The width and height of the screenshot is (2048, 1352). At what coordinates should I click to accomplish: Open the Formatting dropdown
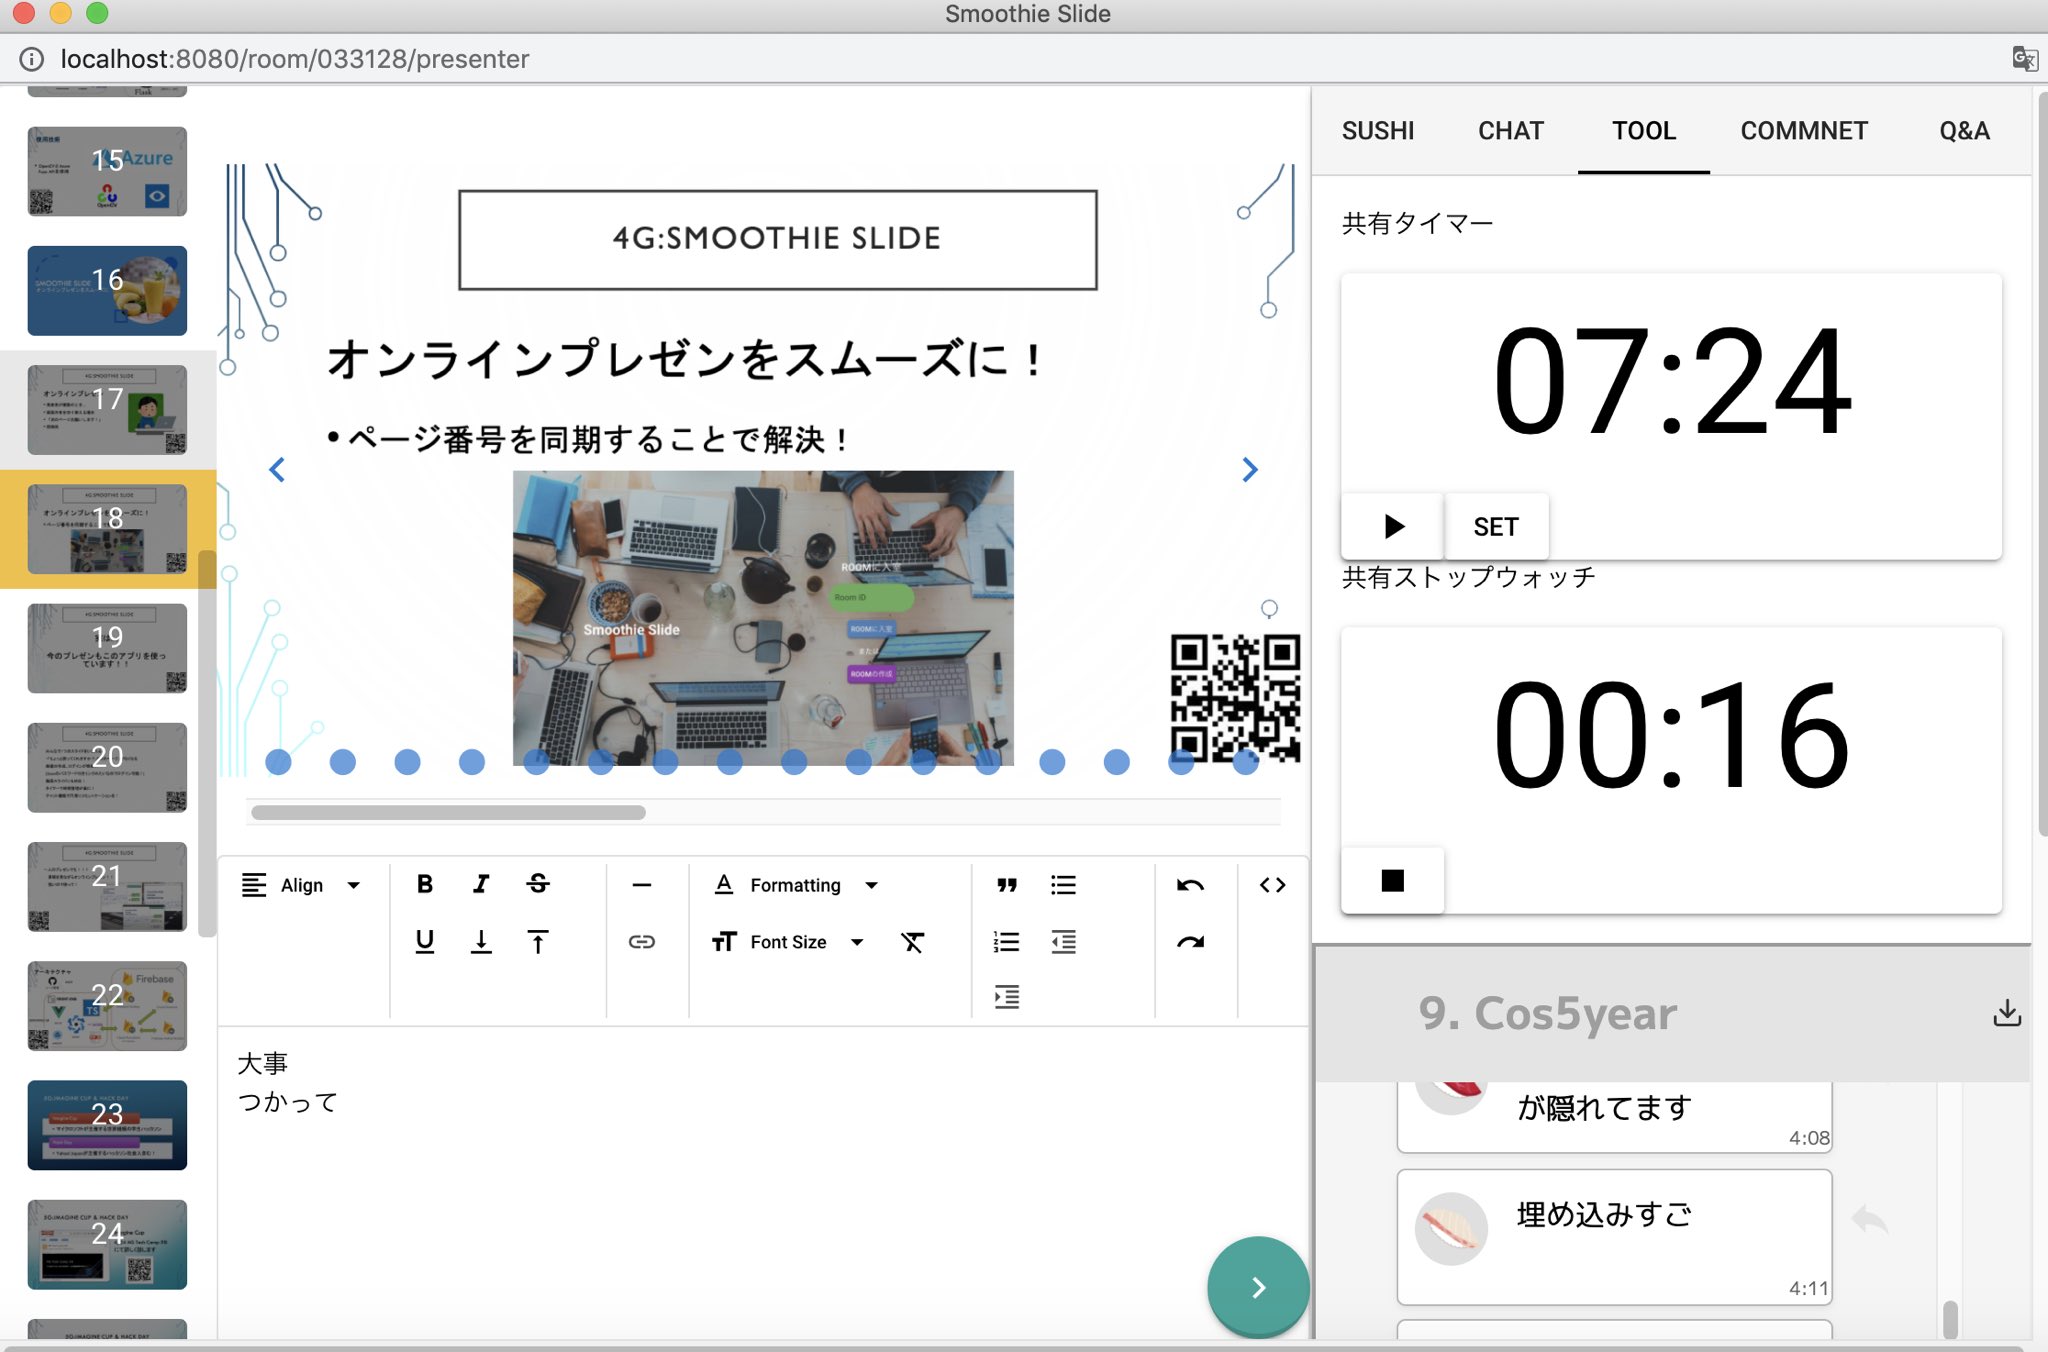pyautogui.click(x=795, y=884)
